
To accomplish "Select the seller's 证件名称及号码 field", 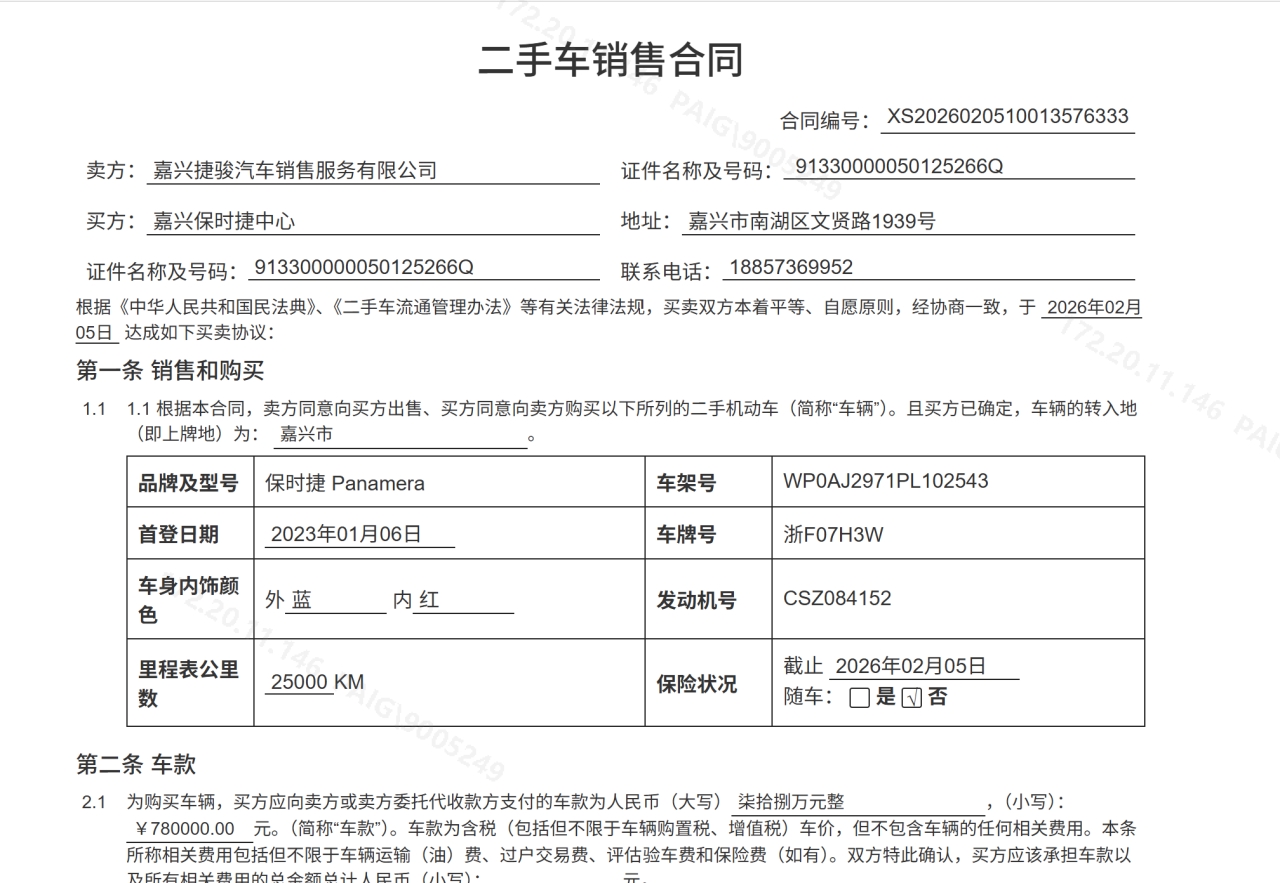I will click(958, 166).
